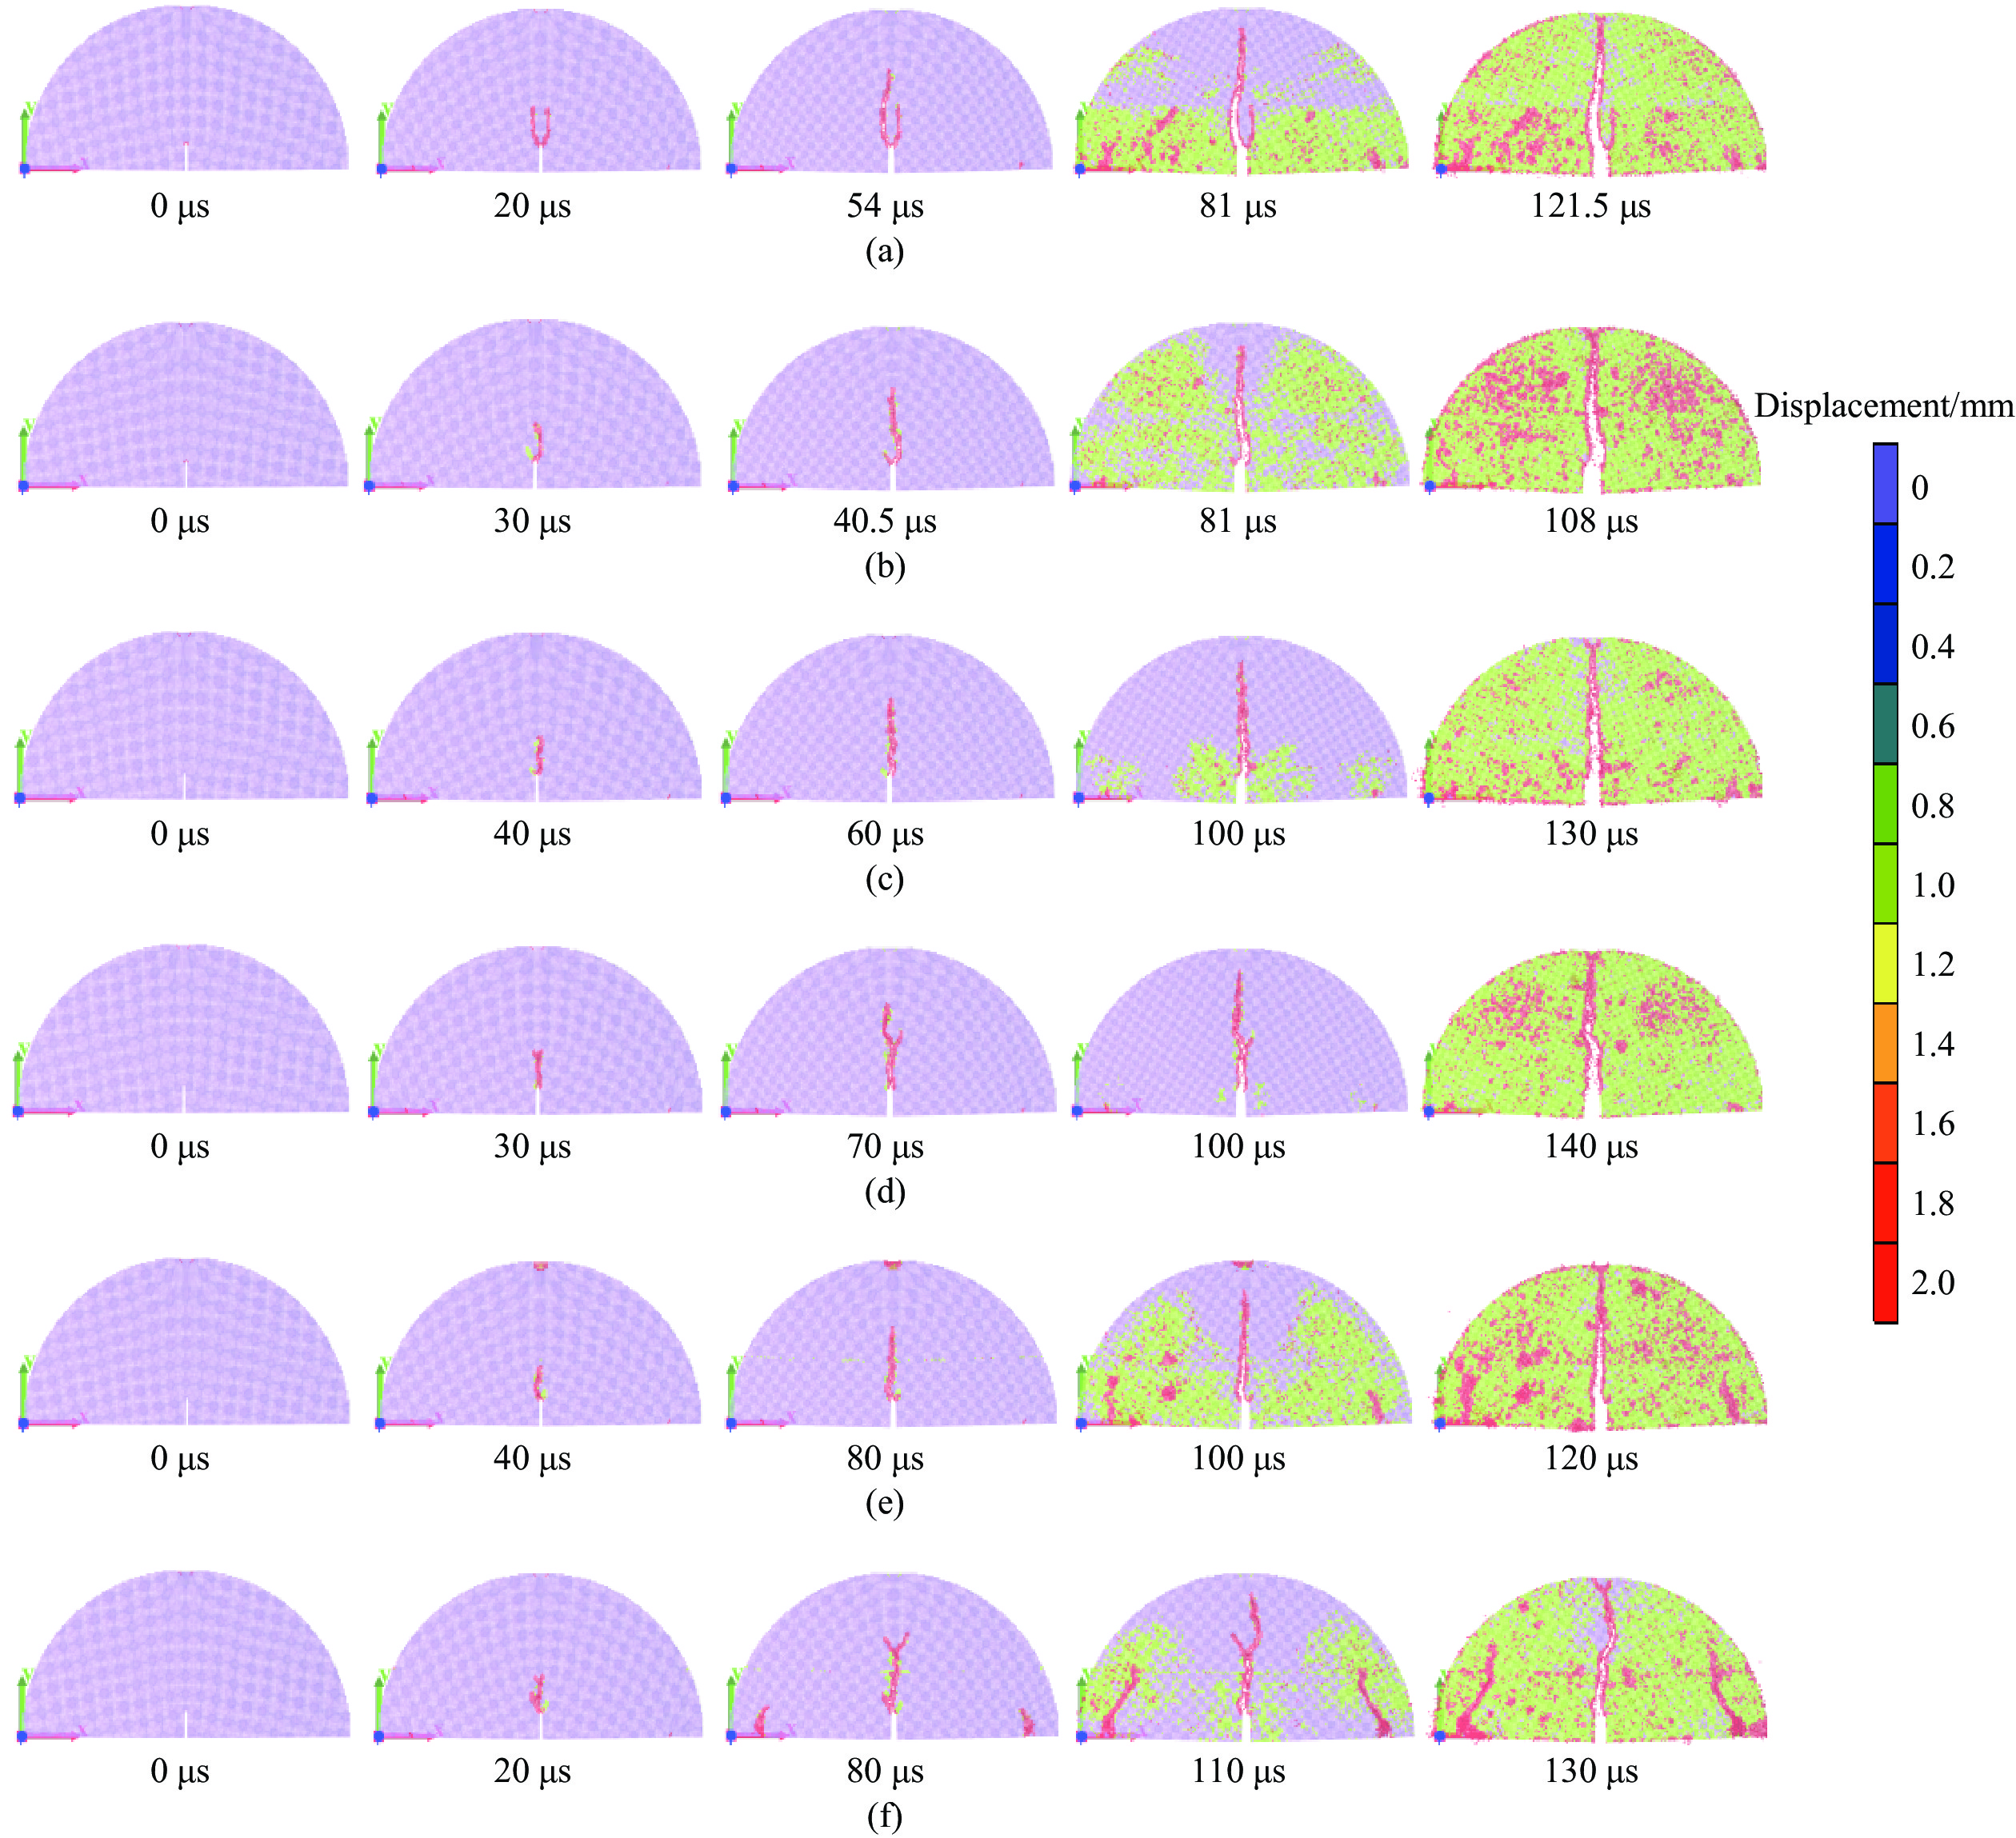Select the semi-disc image at 70 µs
This screenshot has width=2016, height=1838.
point(889,1031)
